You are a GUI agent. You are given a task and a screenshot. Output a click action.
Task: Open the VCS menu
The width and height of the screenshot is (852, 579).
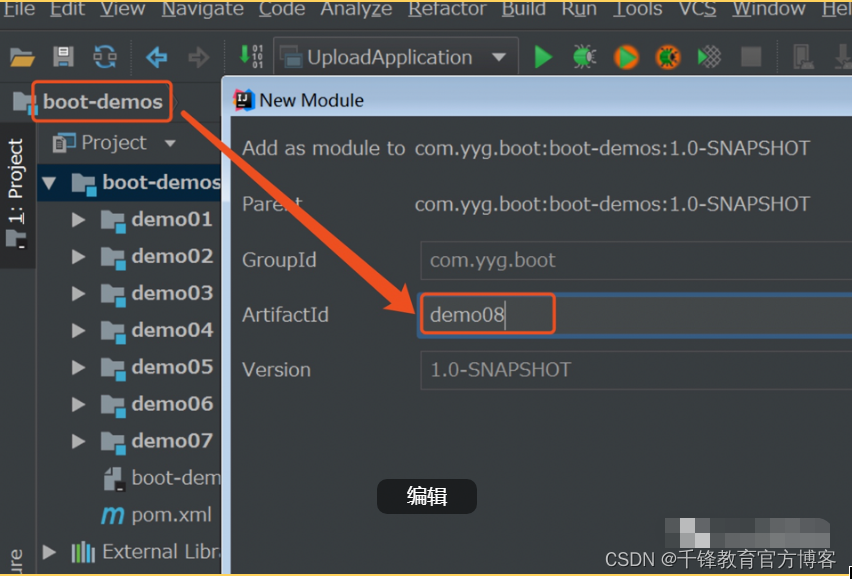pos(697,11)
